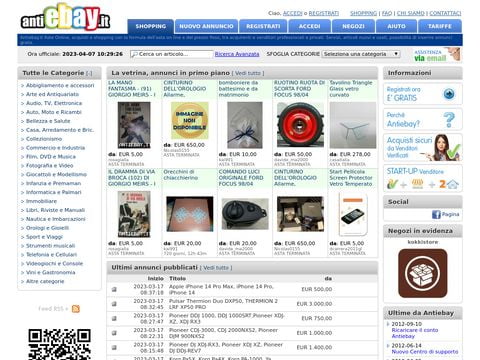Click the magnifier icon in search box
The image size is (480, 360).
click(x=134, y=54)
